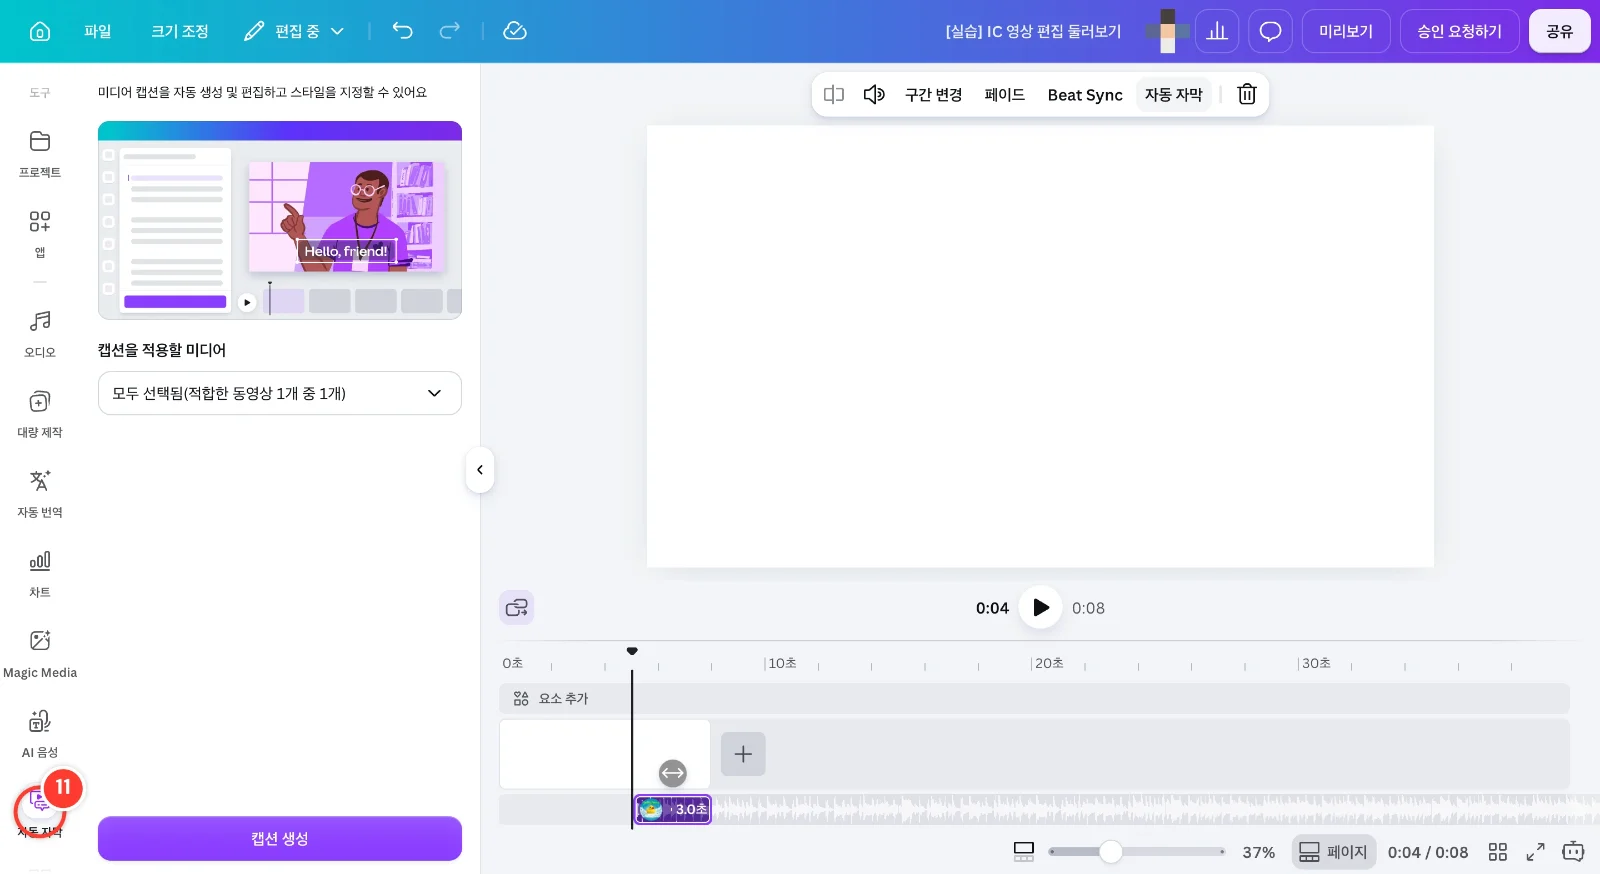Open the analytics chart icon
1600x874 pixels.
1217,31
